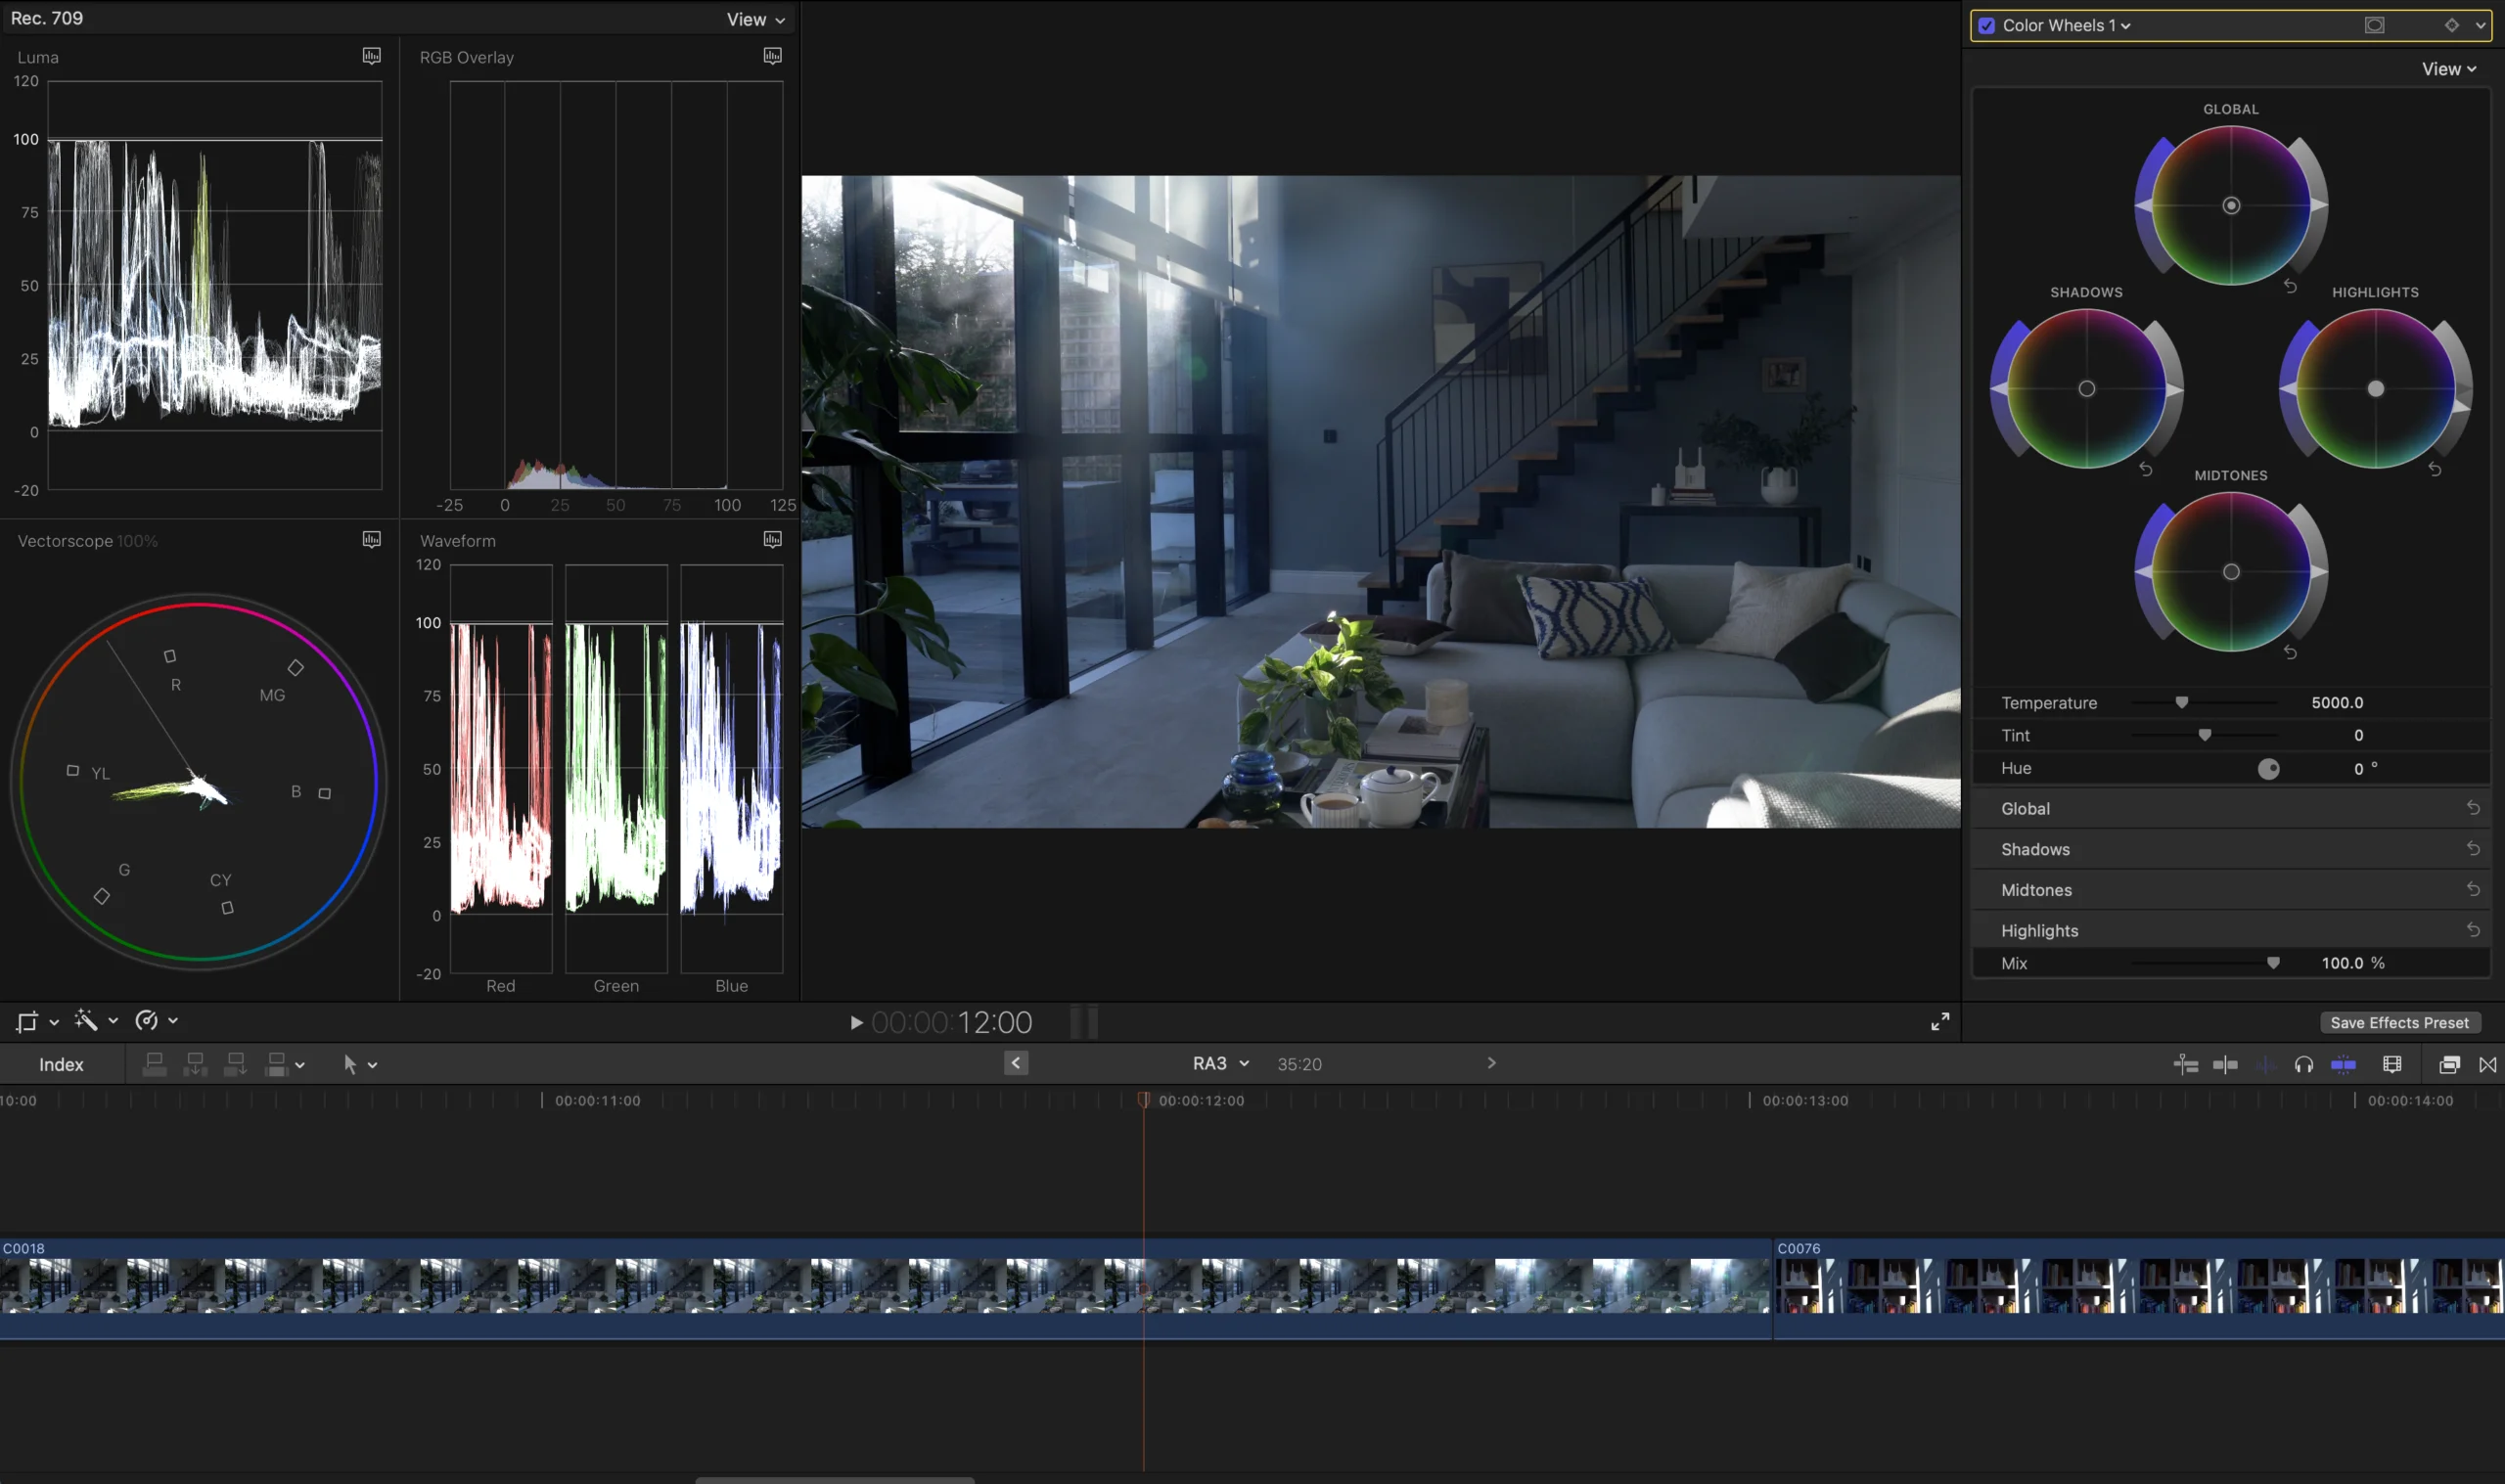Screen dimensions: 2505x1484
Task: Play the video in the viewer
Action: tap(856, 1022)
